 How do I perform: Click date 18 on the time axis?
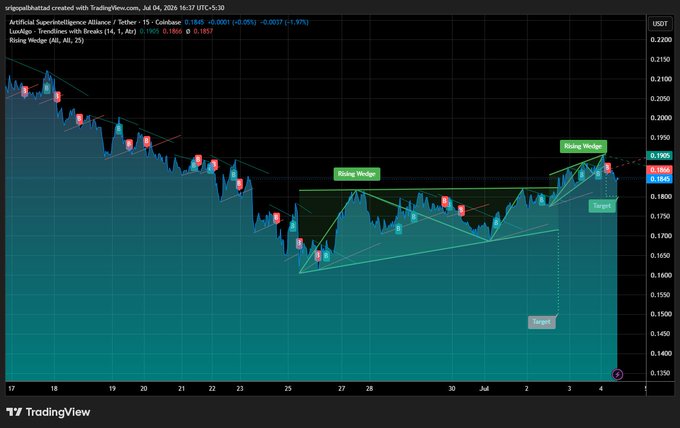(54, 389)
